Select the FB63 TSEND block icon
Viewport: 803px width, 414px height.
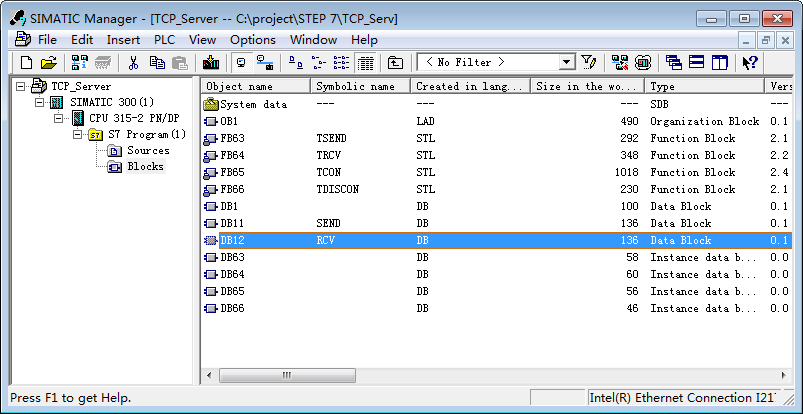(x=211, y=139)
